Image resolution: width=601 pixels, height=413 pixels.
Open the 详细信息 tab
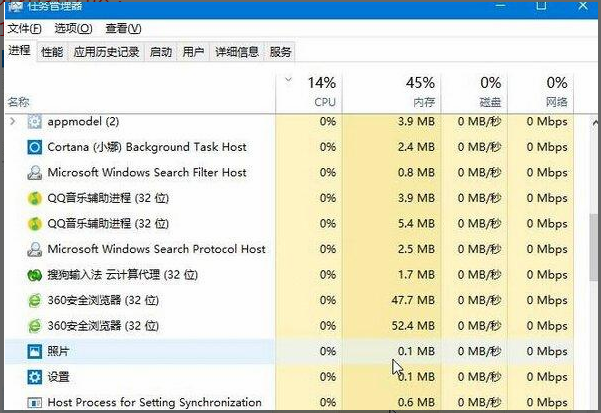pyautogui.click(x=236, y=52)
